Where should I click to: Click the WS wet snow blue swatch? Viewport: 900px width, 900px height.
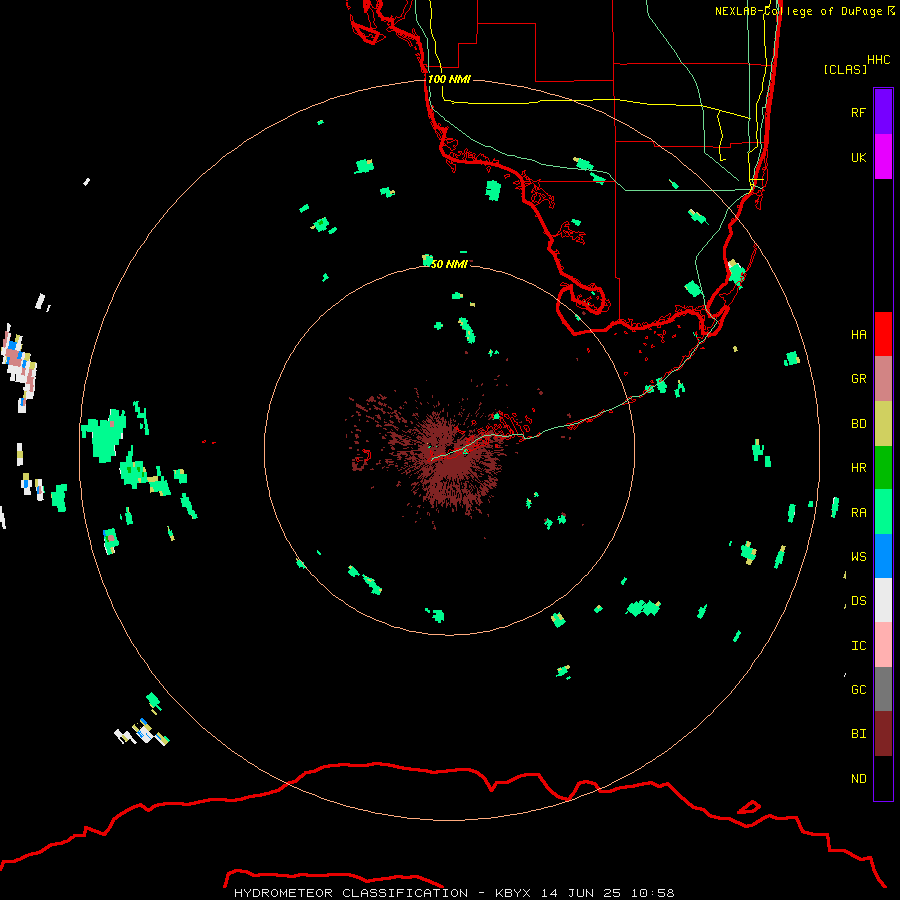[x=883, y=556]
